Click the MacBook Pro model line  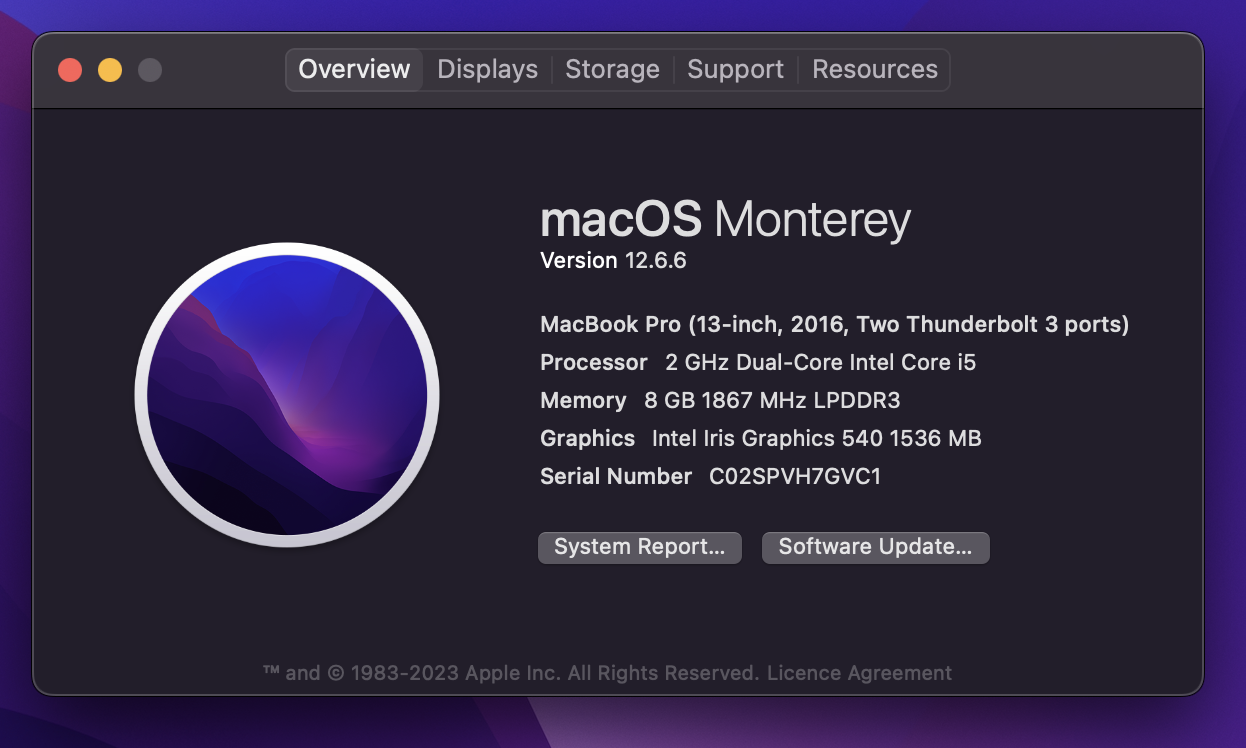click(834, 324)
